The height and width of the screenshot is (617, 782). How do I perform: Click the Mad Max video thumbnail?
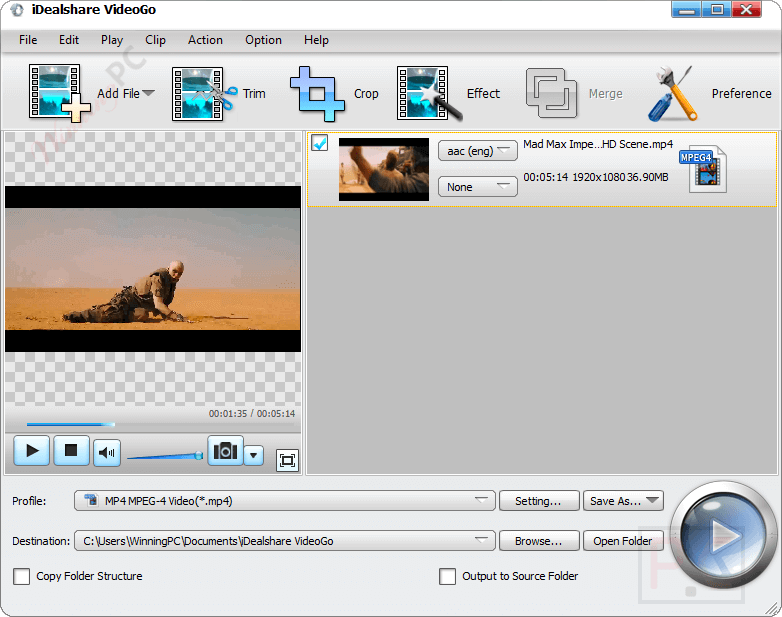pos(384,170)
